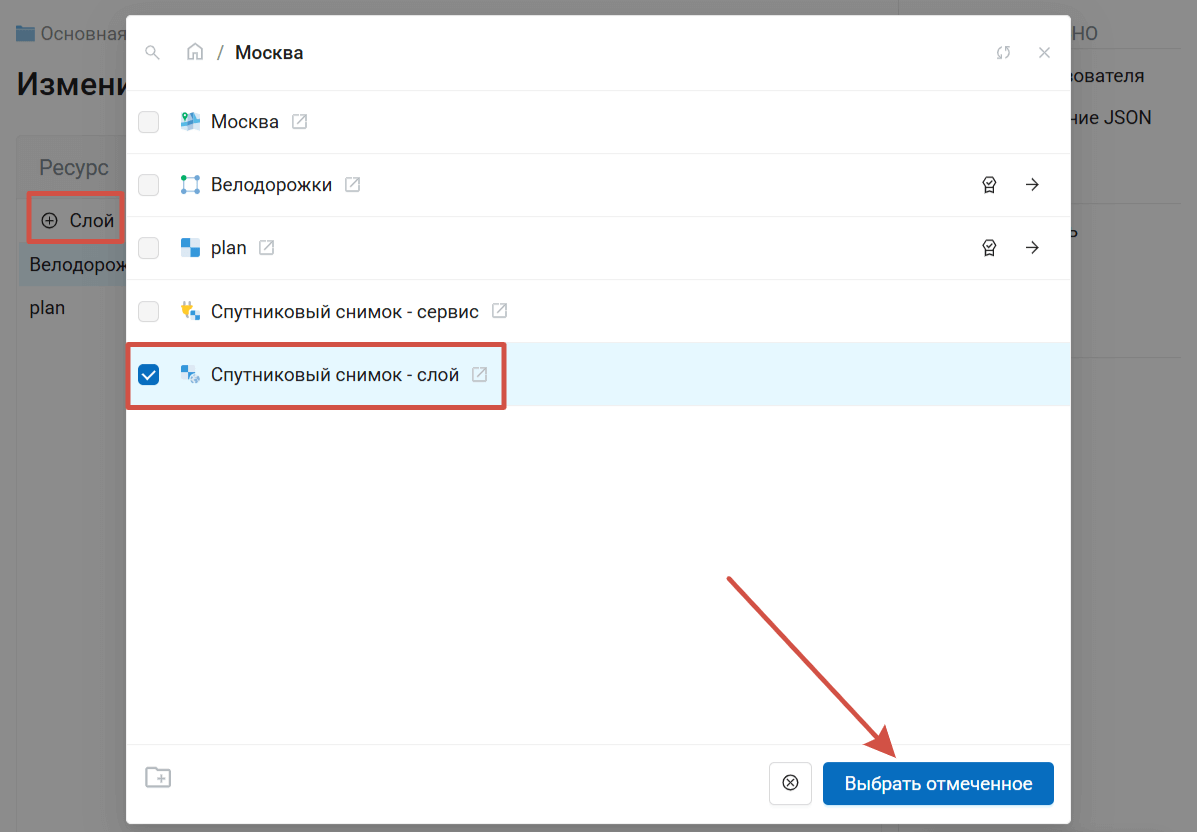Check the plan resource checkbox
This screenshot has width=1197, height=832.
pos(148,248)
